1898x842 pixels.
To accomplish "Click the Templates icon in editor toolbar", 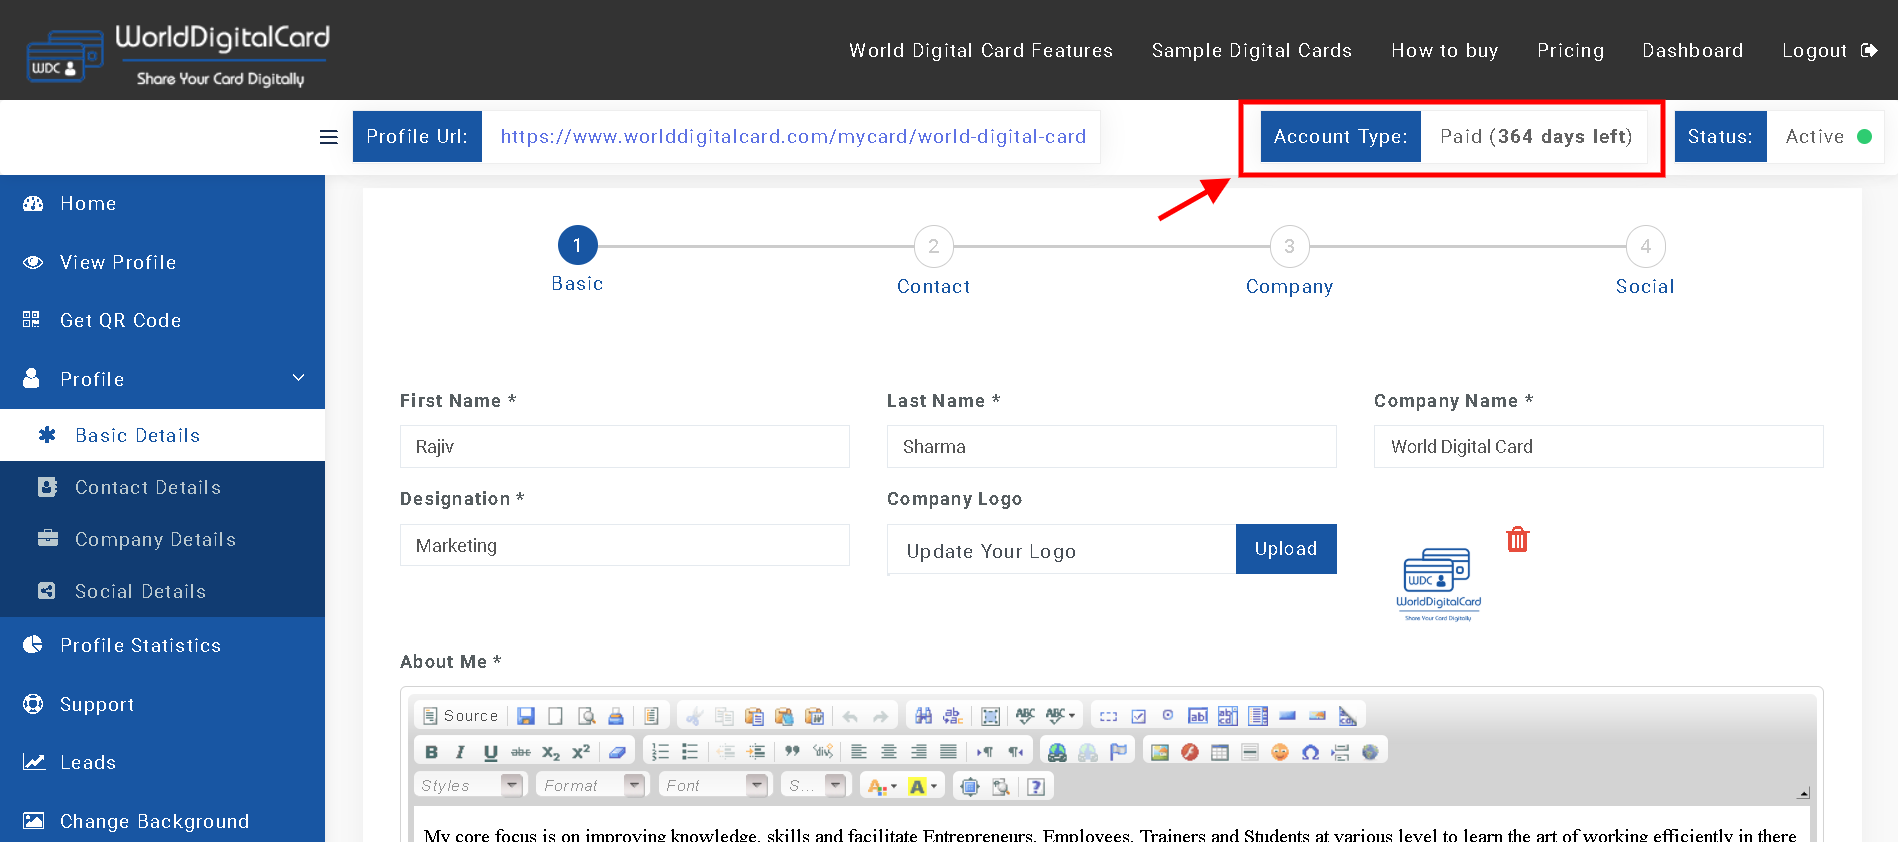I will [651, 716].
